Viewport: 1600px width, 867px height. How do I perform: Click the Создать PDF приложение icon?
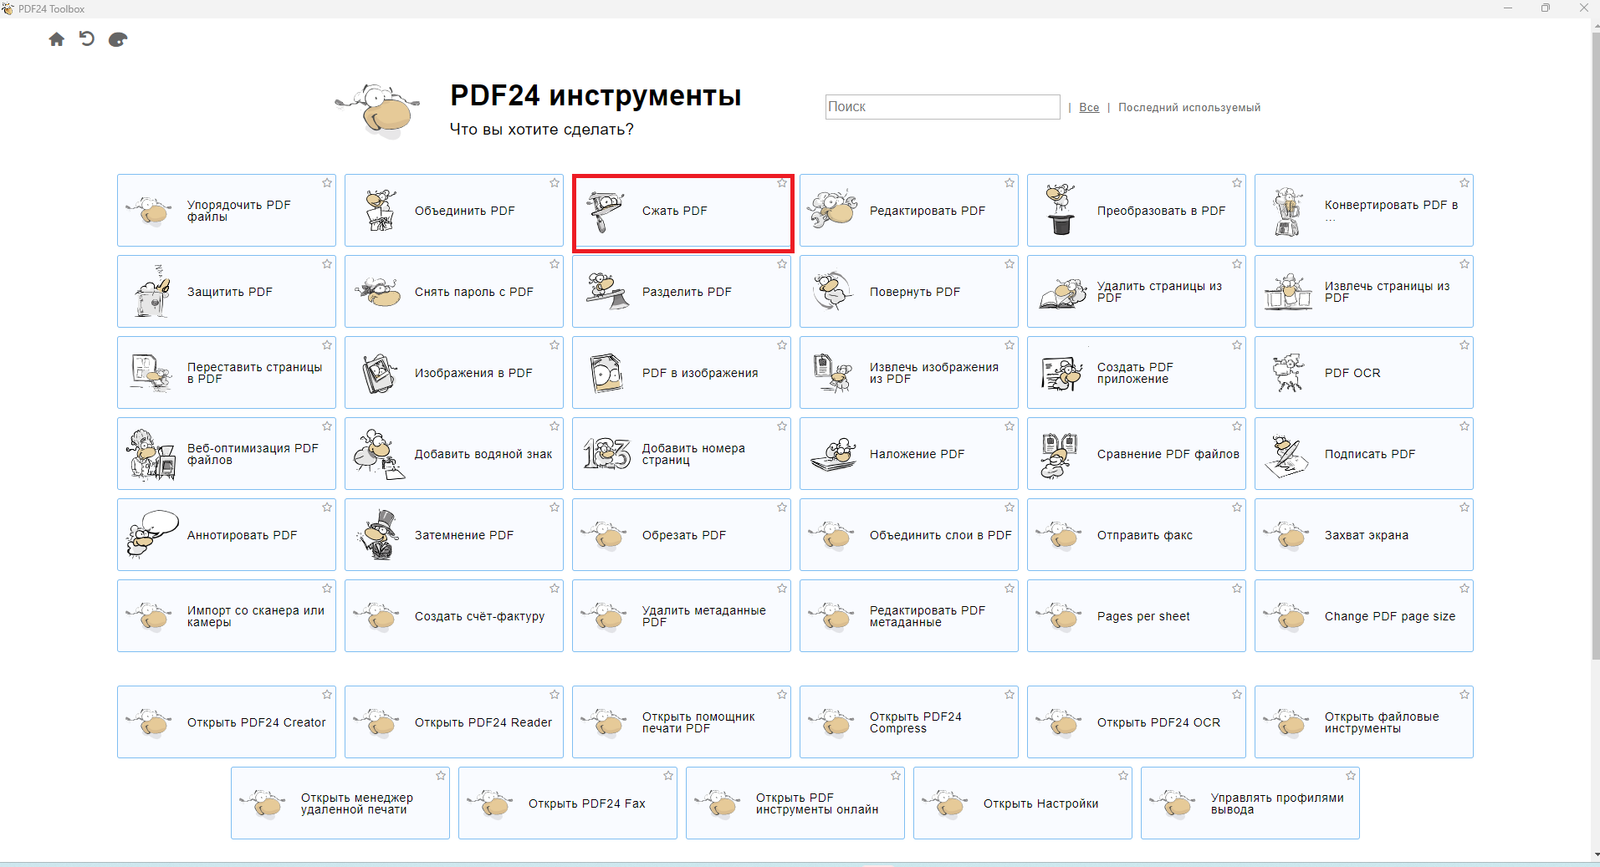pos(1061,373)
